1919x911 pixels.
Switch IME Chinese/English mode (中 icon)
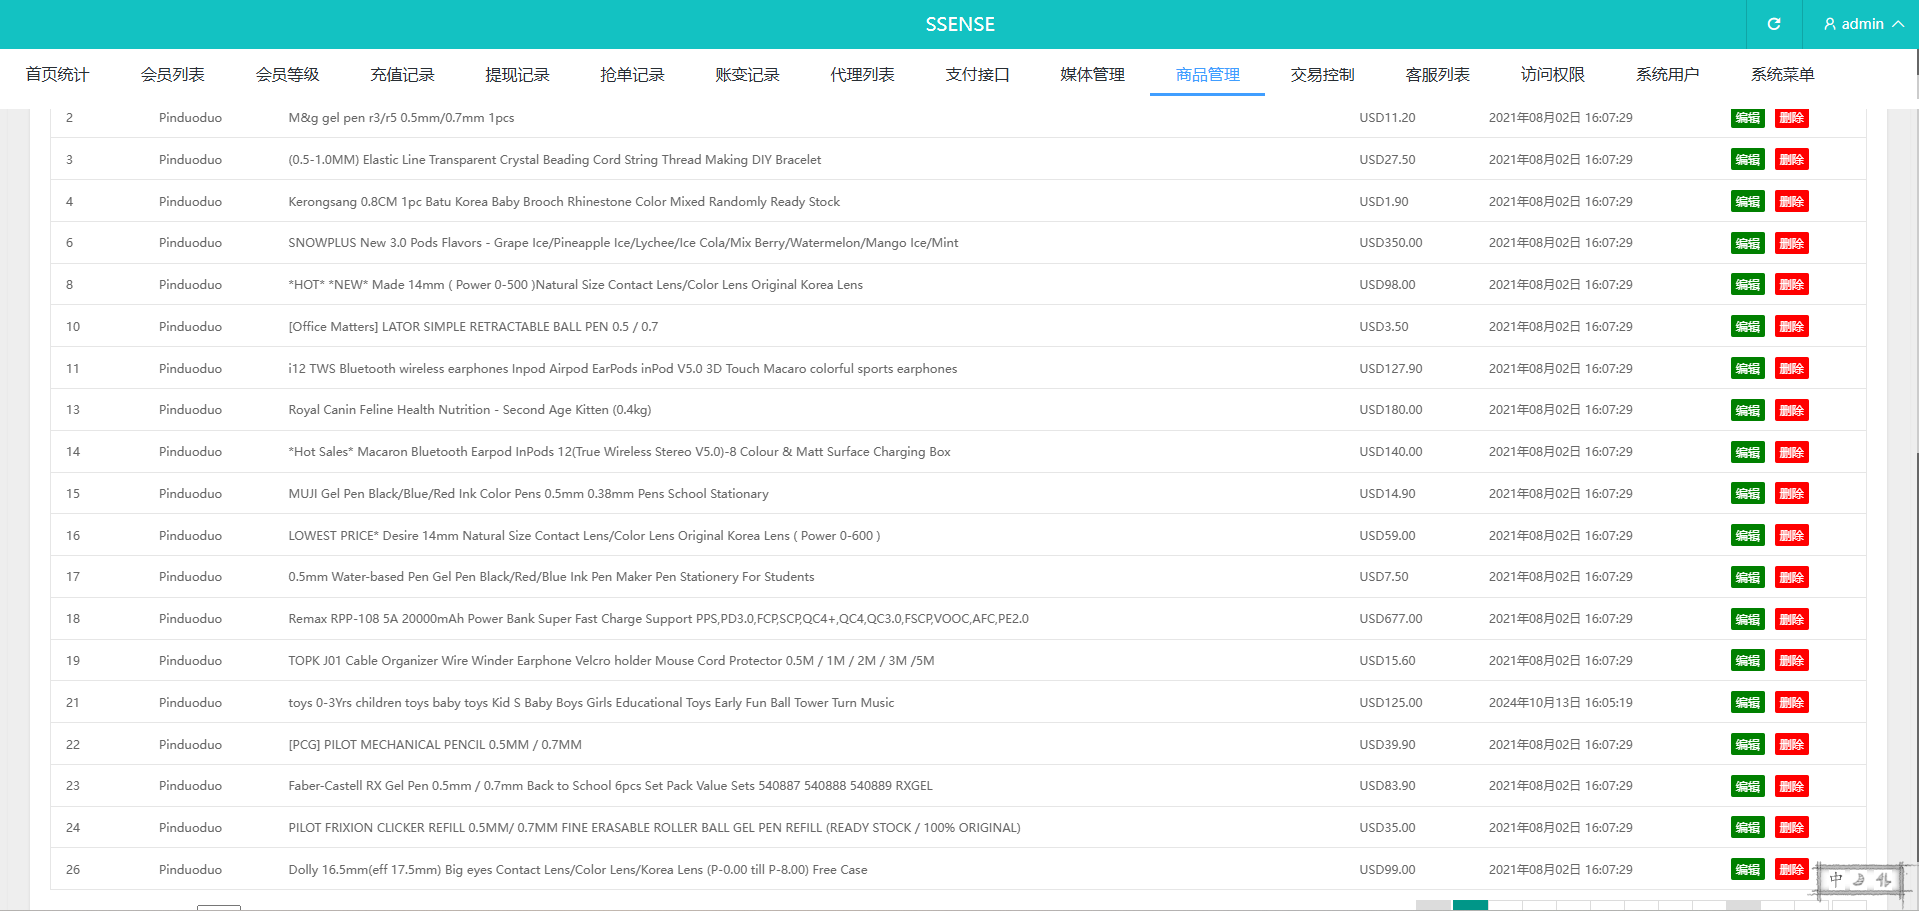tap(1836, 879)
